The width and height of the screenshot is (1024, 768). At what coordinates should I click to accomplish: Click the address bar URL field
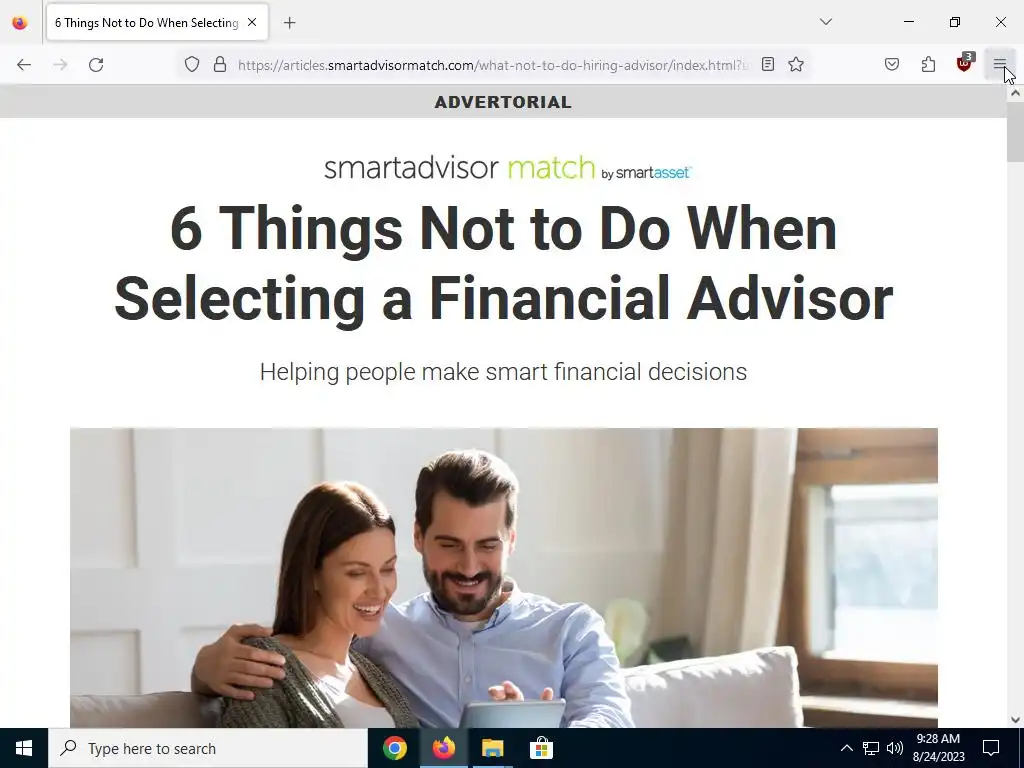pyautogui.click(x=493, y=65)
